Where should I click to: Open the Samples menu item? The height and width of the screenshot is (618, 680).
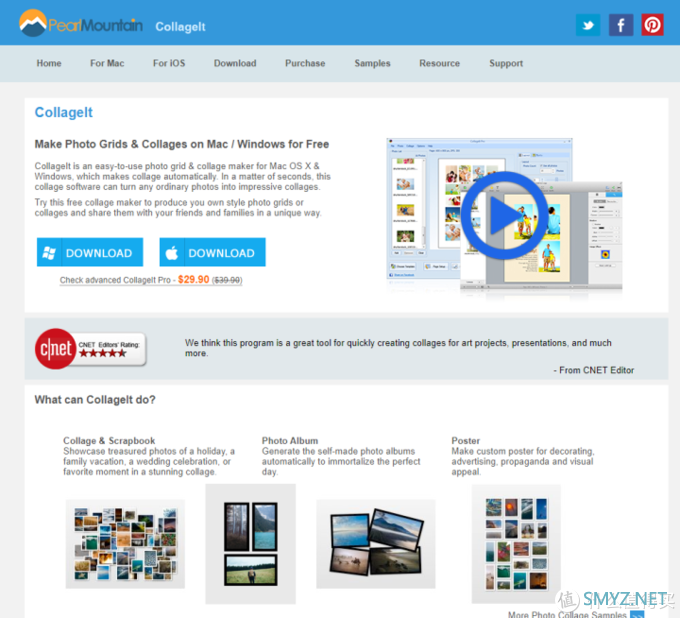373,63
